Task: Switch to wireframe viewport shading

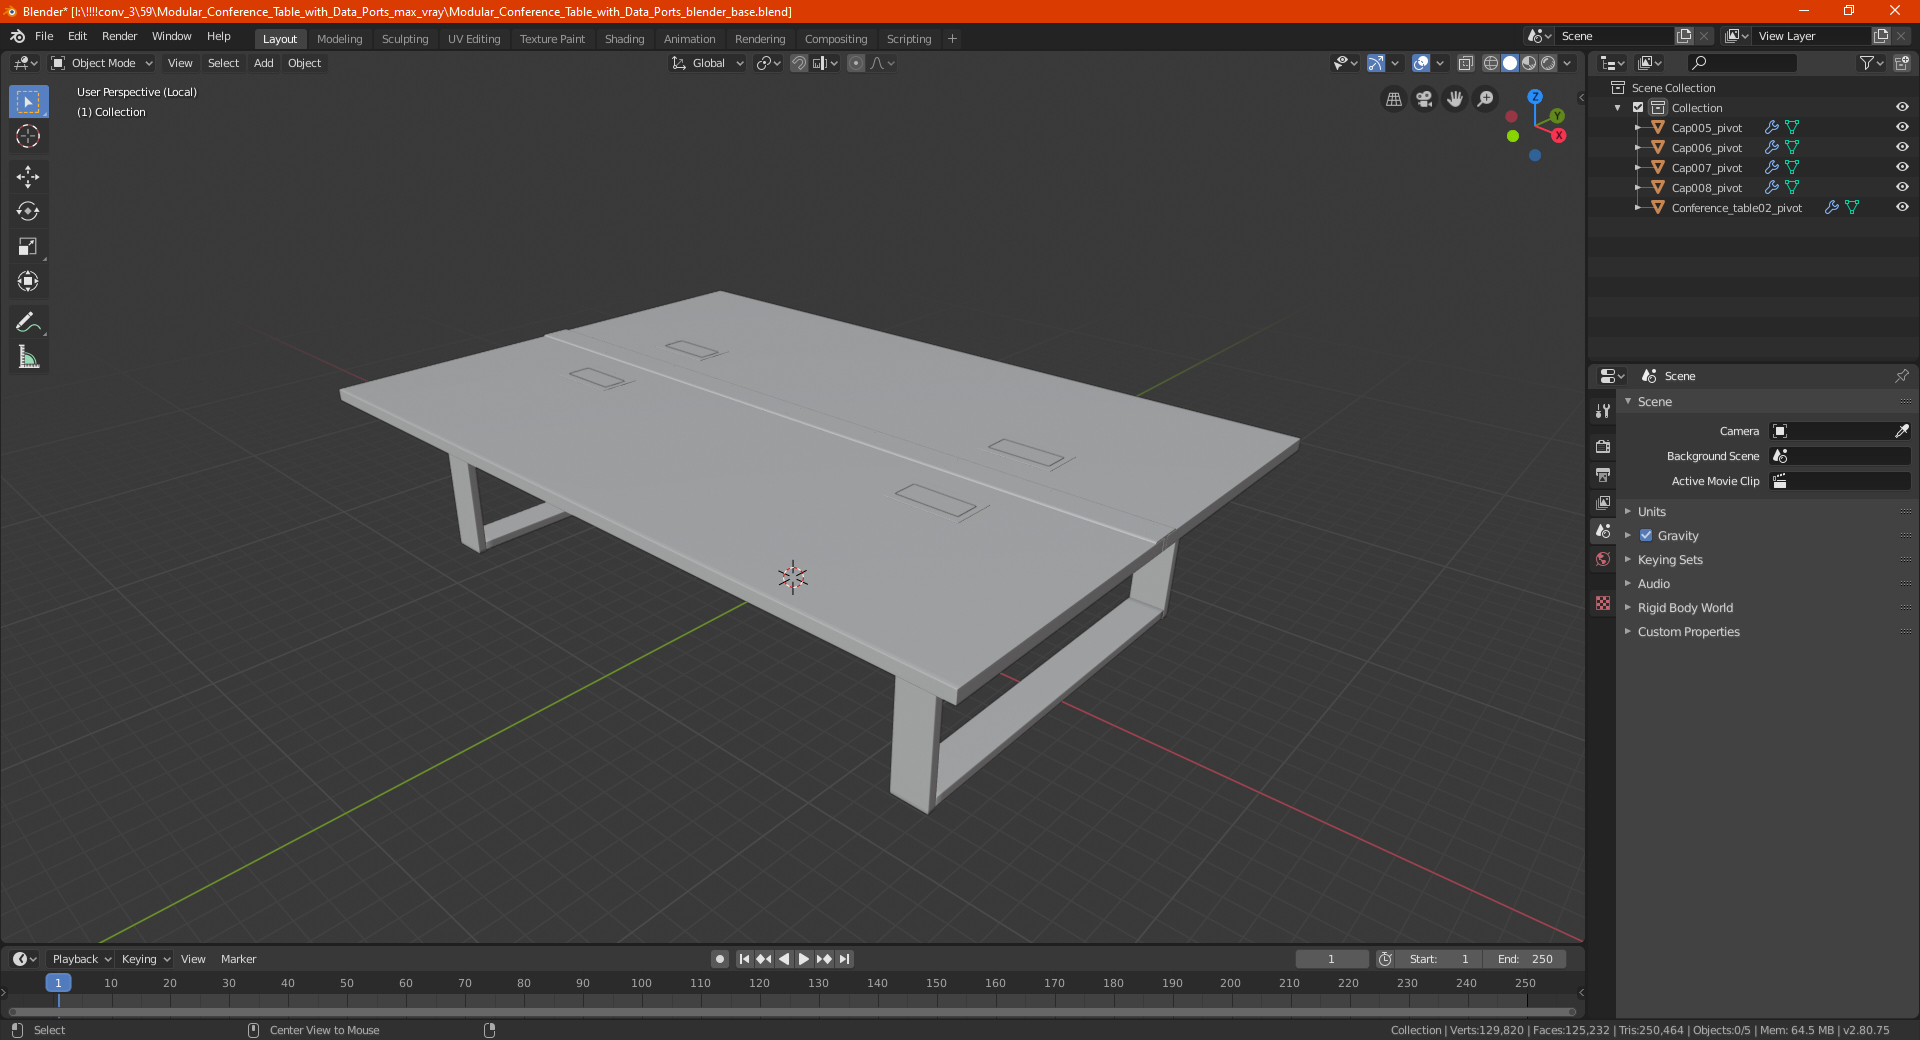Action: [x=1490, y=63]
